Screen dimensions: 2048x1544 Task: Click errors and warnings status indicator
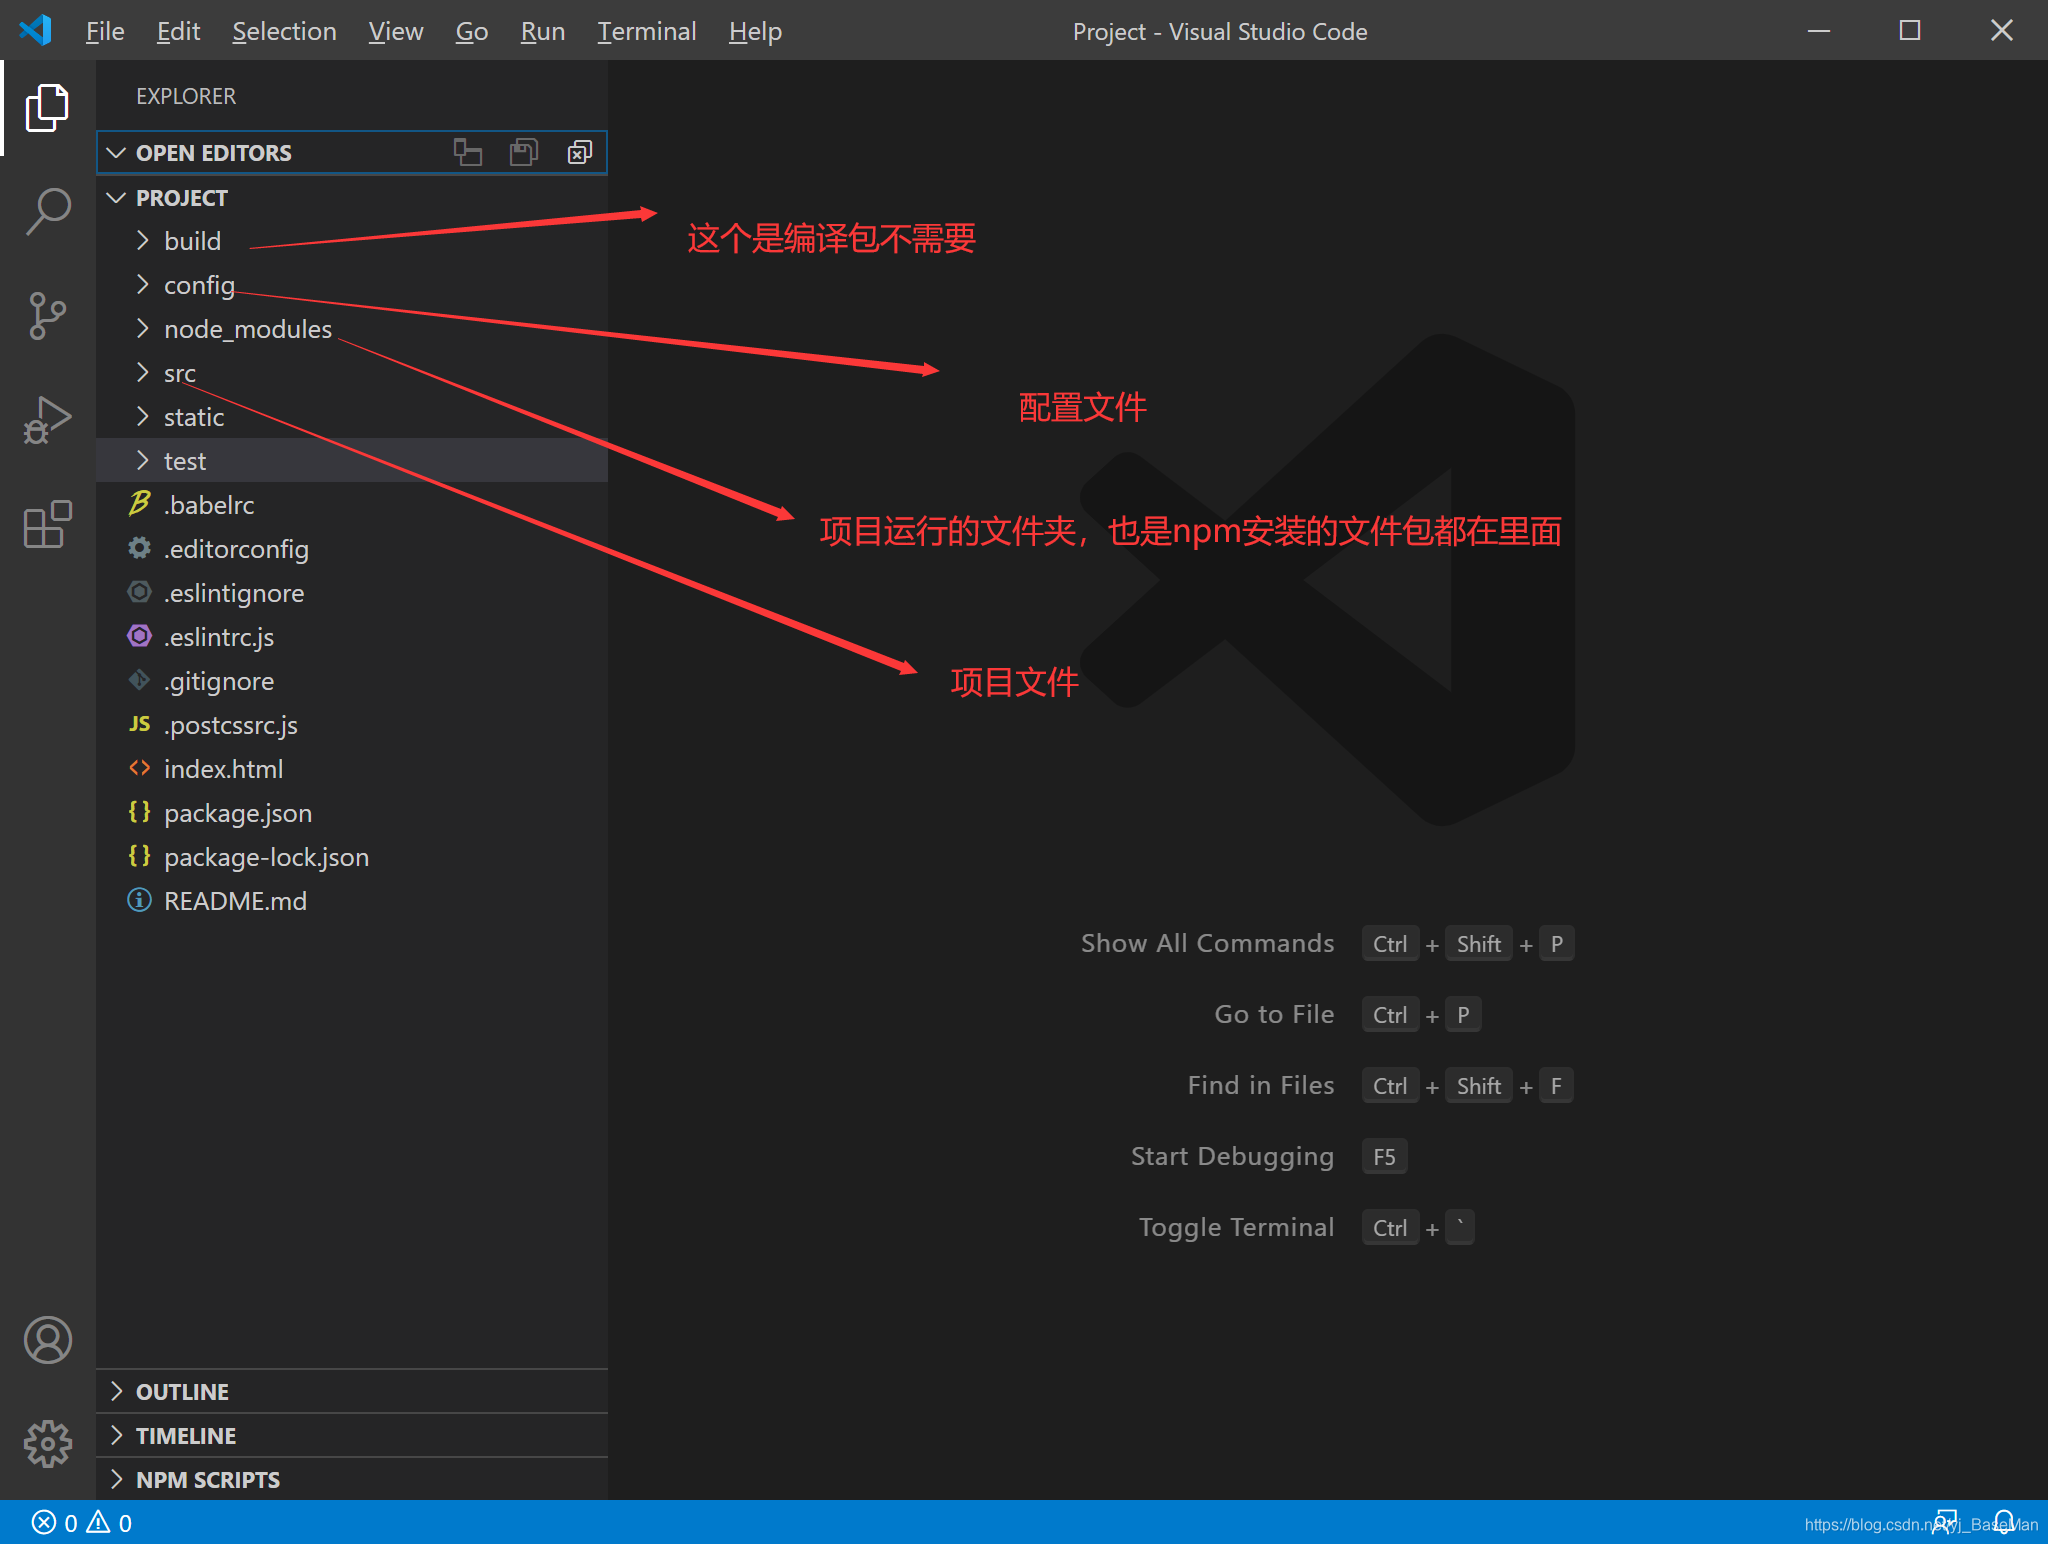click(82, 1523)
